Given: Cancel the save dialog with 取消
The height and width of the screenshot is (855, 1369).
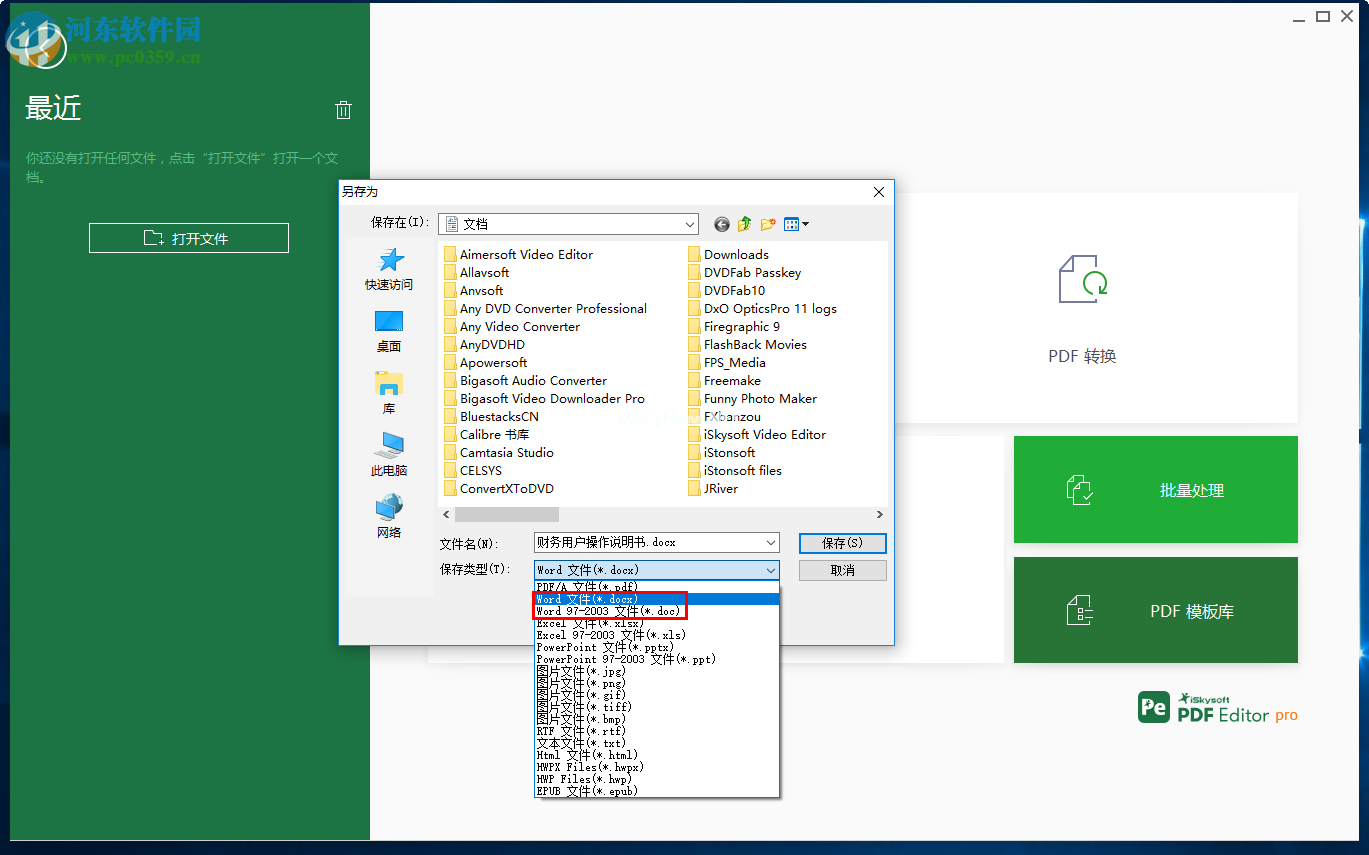Looking at the screenshot, I should tap(841, 569).
